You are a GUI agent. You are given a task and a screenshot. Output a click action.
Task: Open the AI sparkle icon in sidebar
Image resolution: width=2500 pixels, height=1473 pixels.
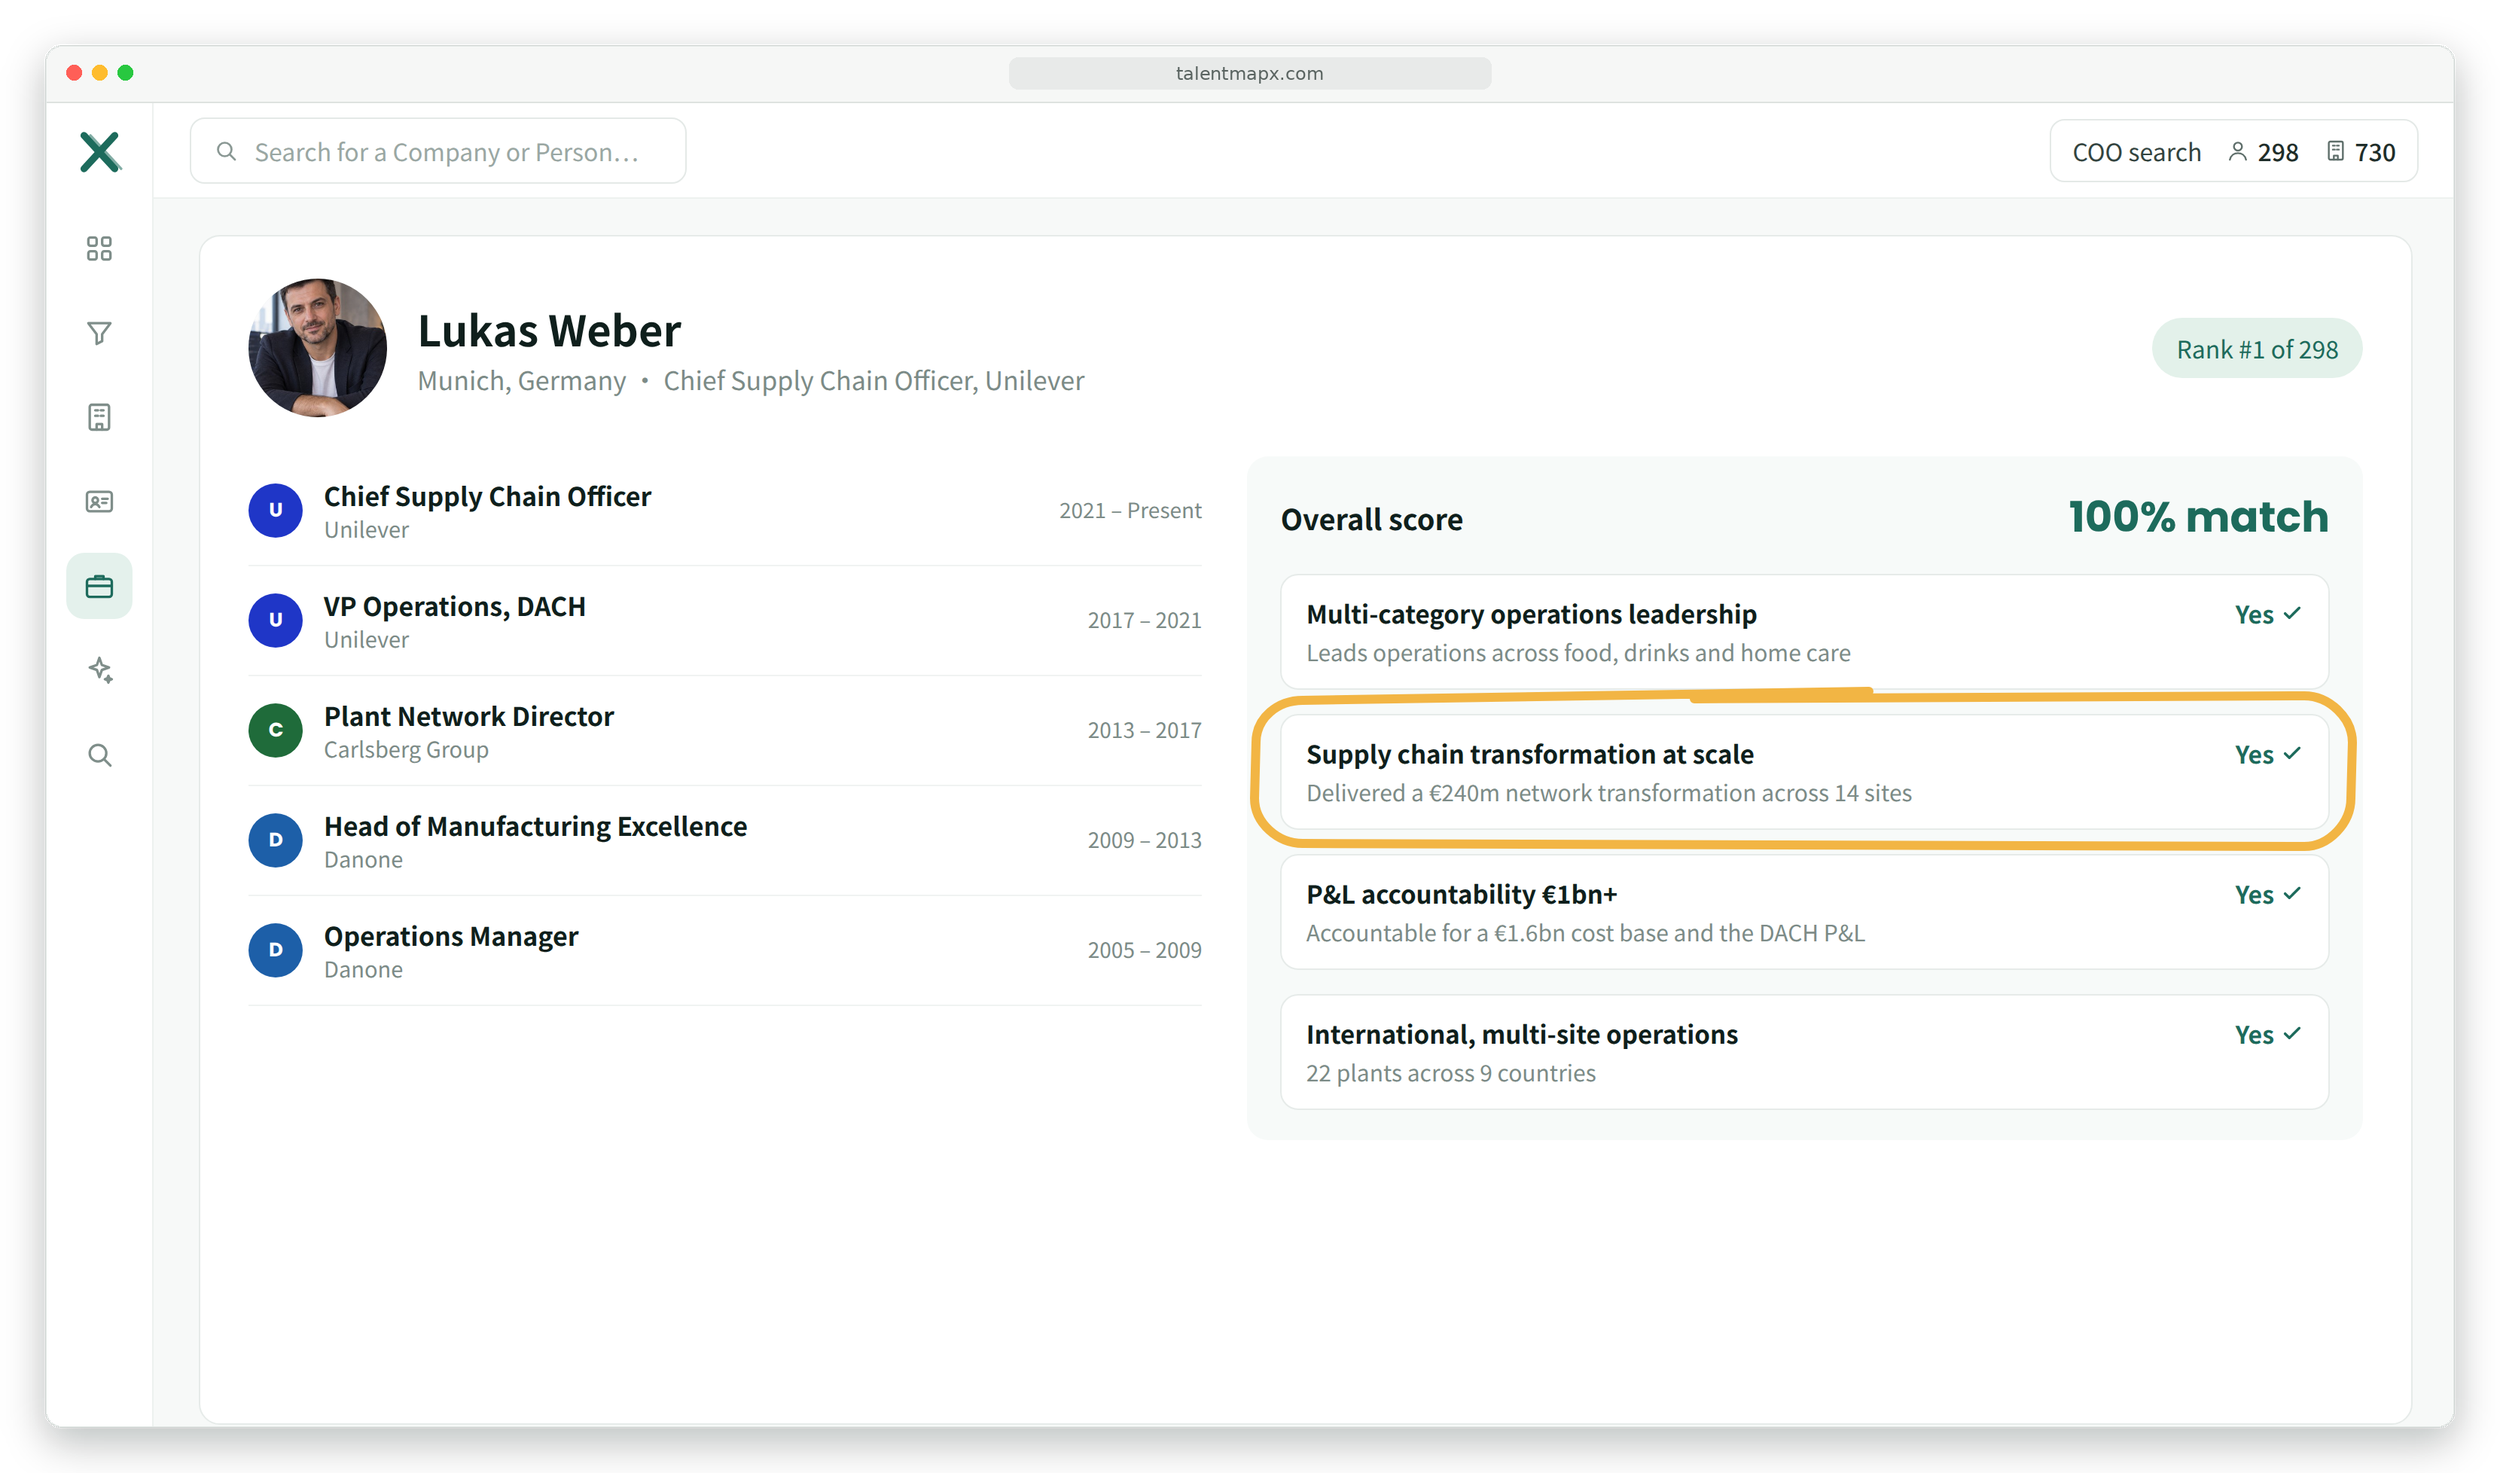coord(100,669)
